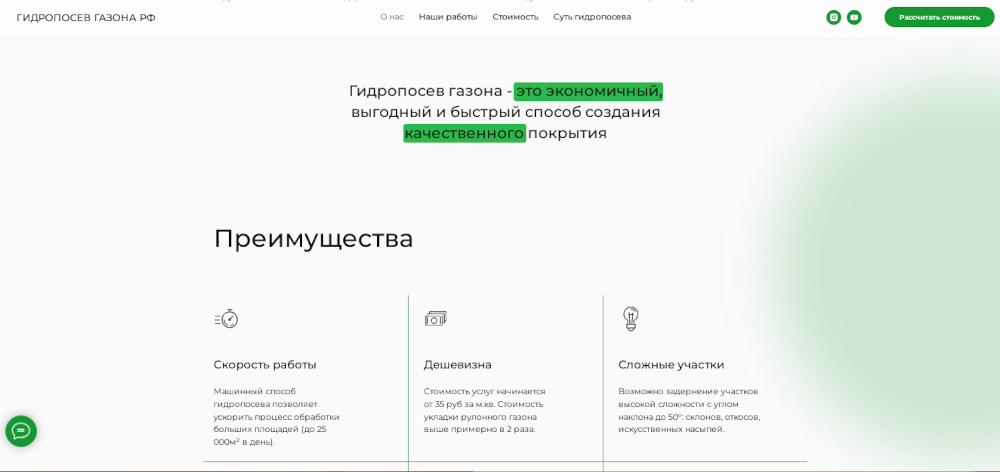Click the stopwatch icon above Скорость работы
1000x472 pixels.
tap(226, 318)
